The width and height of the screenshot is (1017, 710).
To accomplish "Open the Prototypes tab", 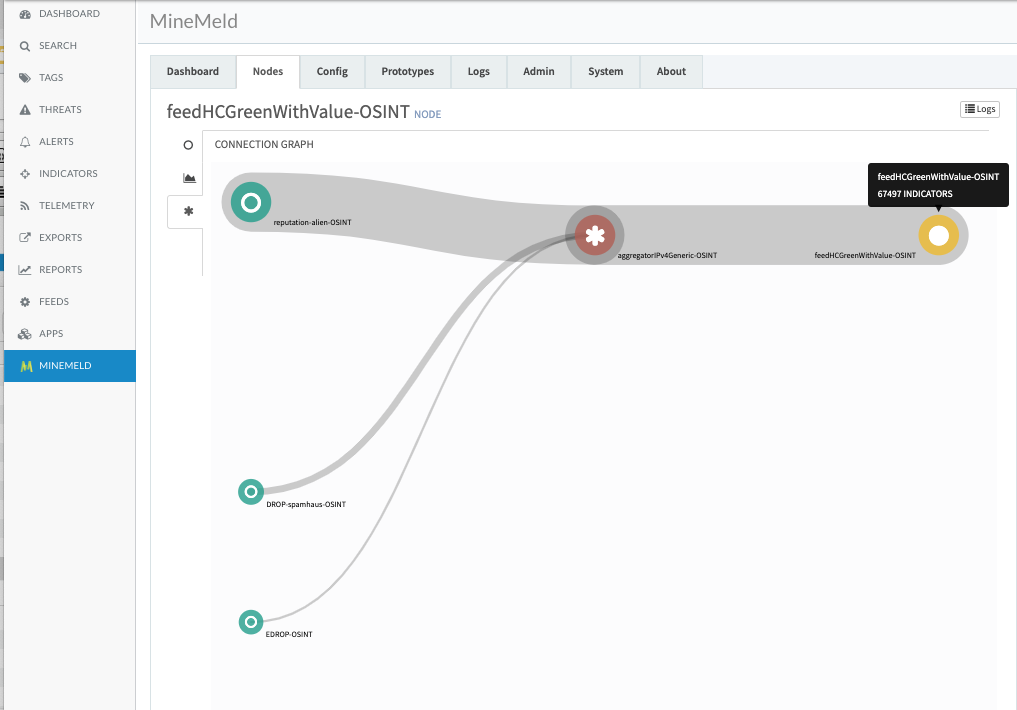I will pos(408,71).
